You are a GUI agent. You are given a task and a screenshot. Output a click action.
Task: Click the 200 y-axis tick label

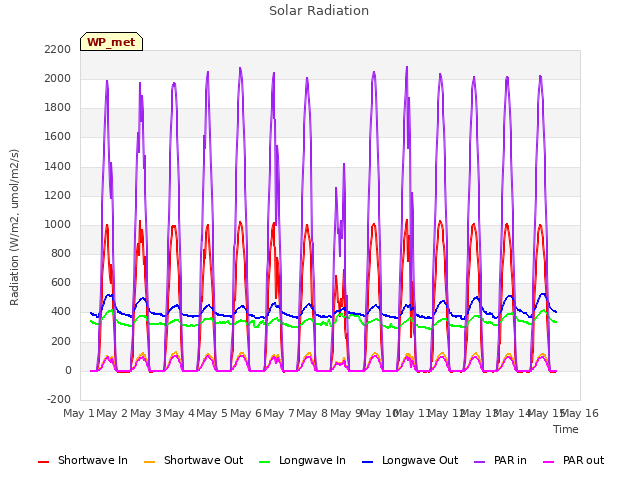pyautogui.click(x=61, y=341)
